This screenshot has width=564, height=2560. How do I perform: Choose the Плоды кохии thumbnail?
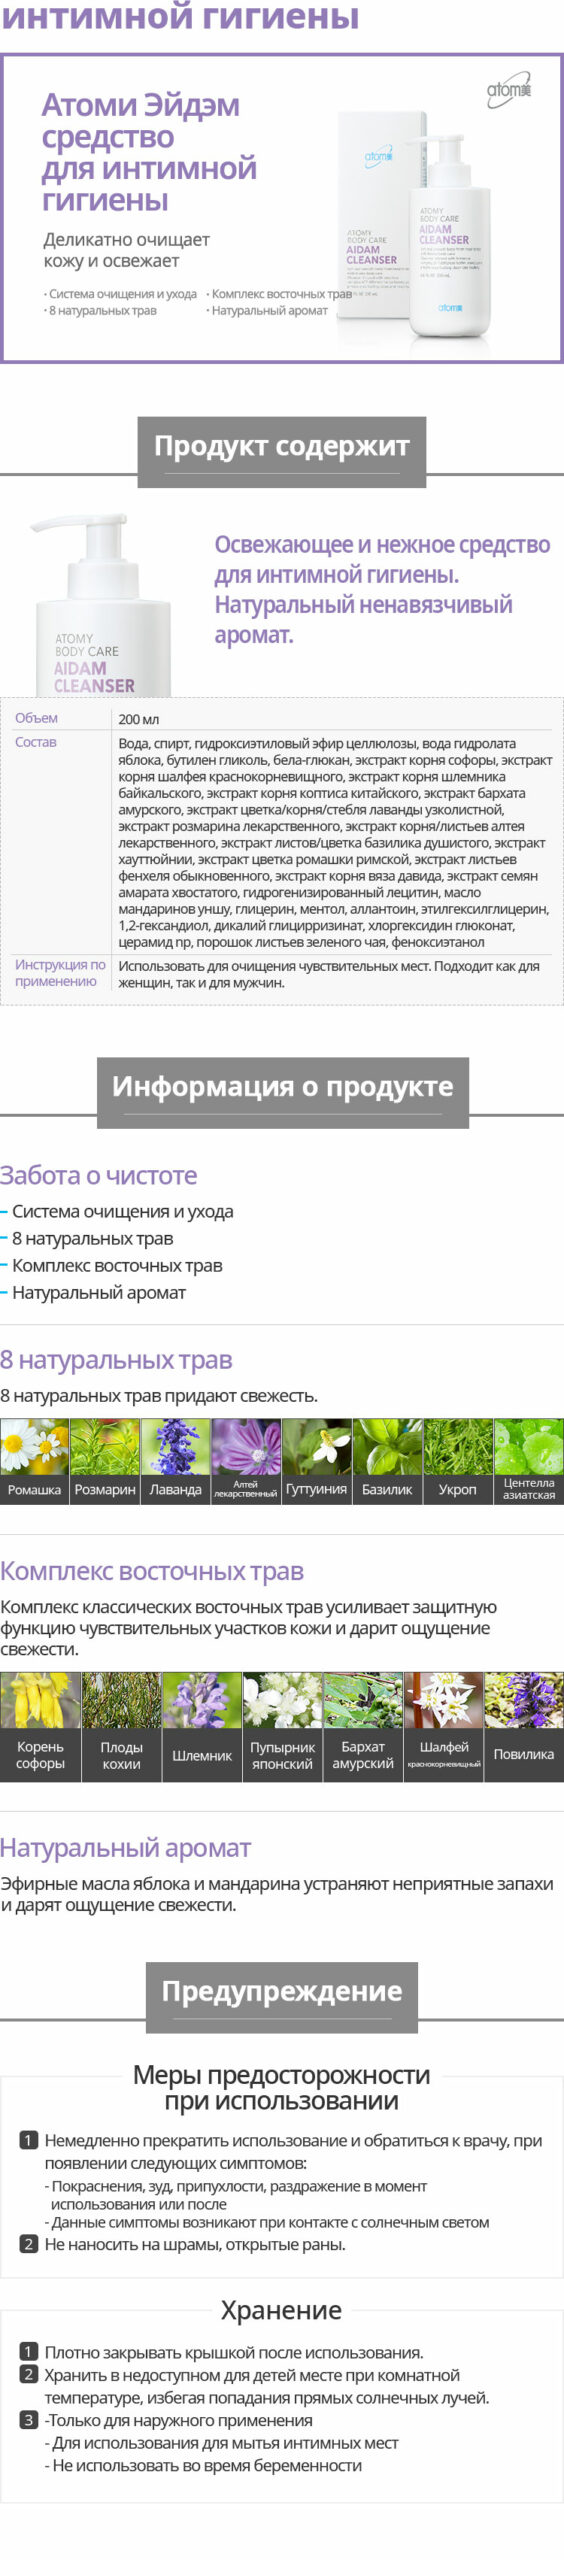121,1727
